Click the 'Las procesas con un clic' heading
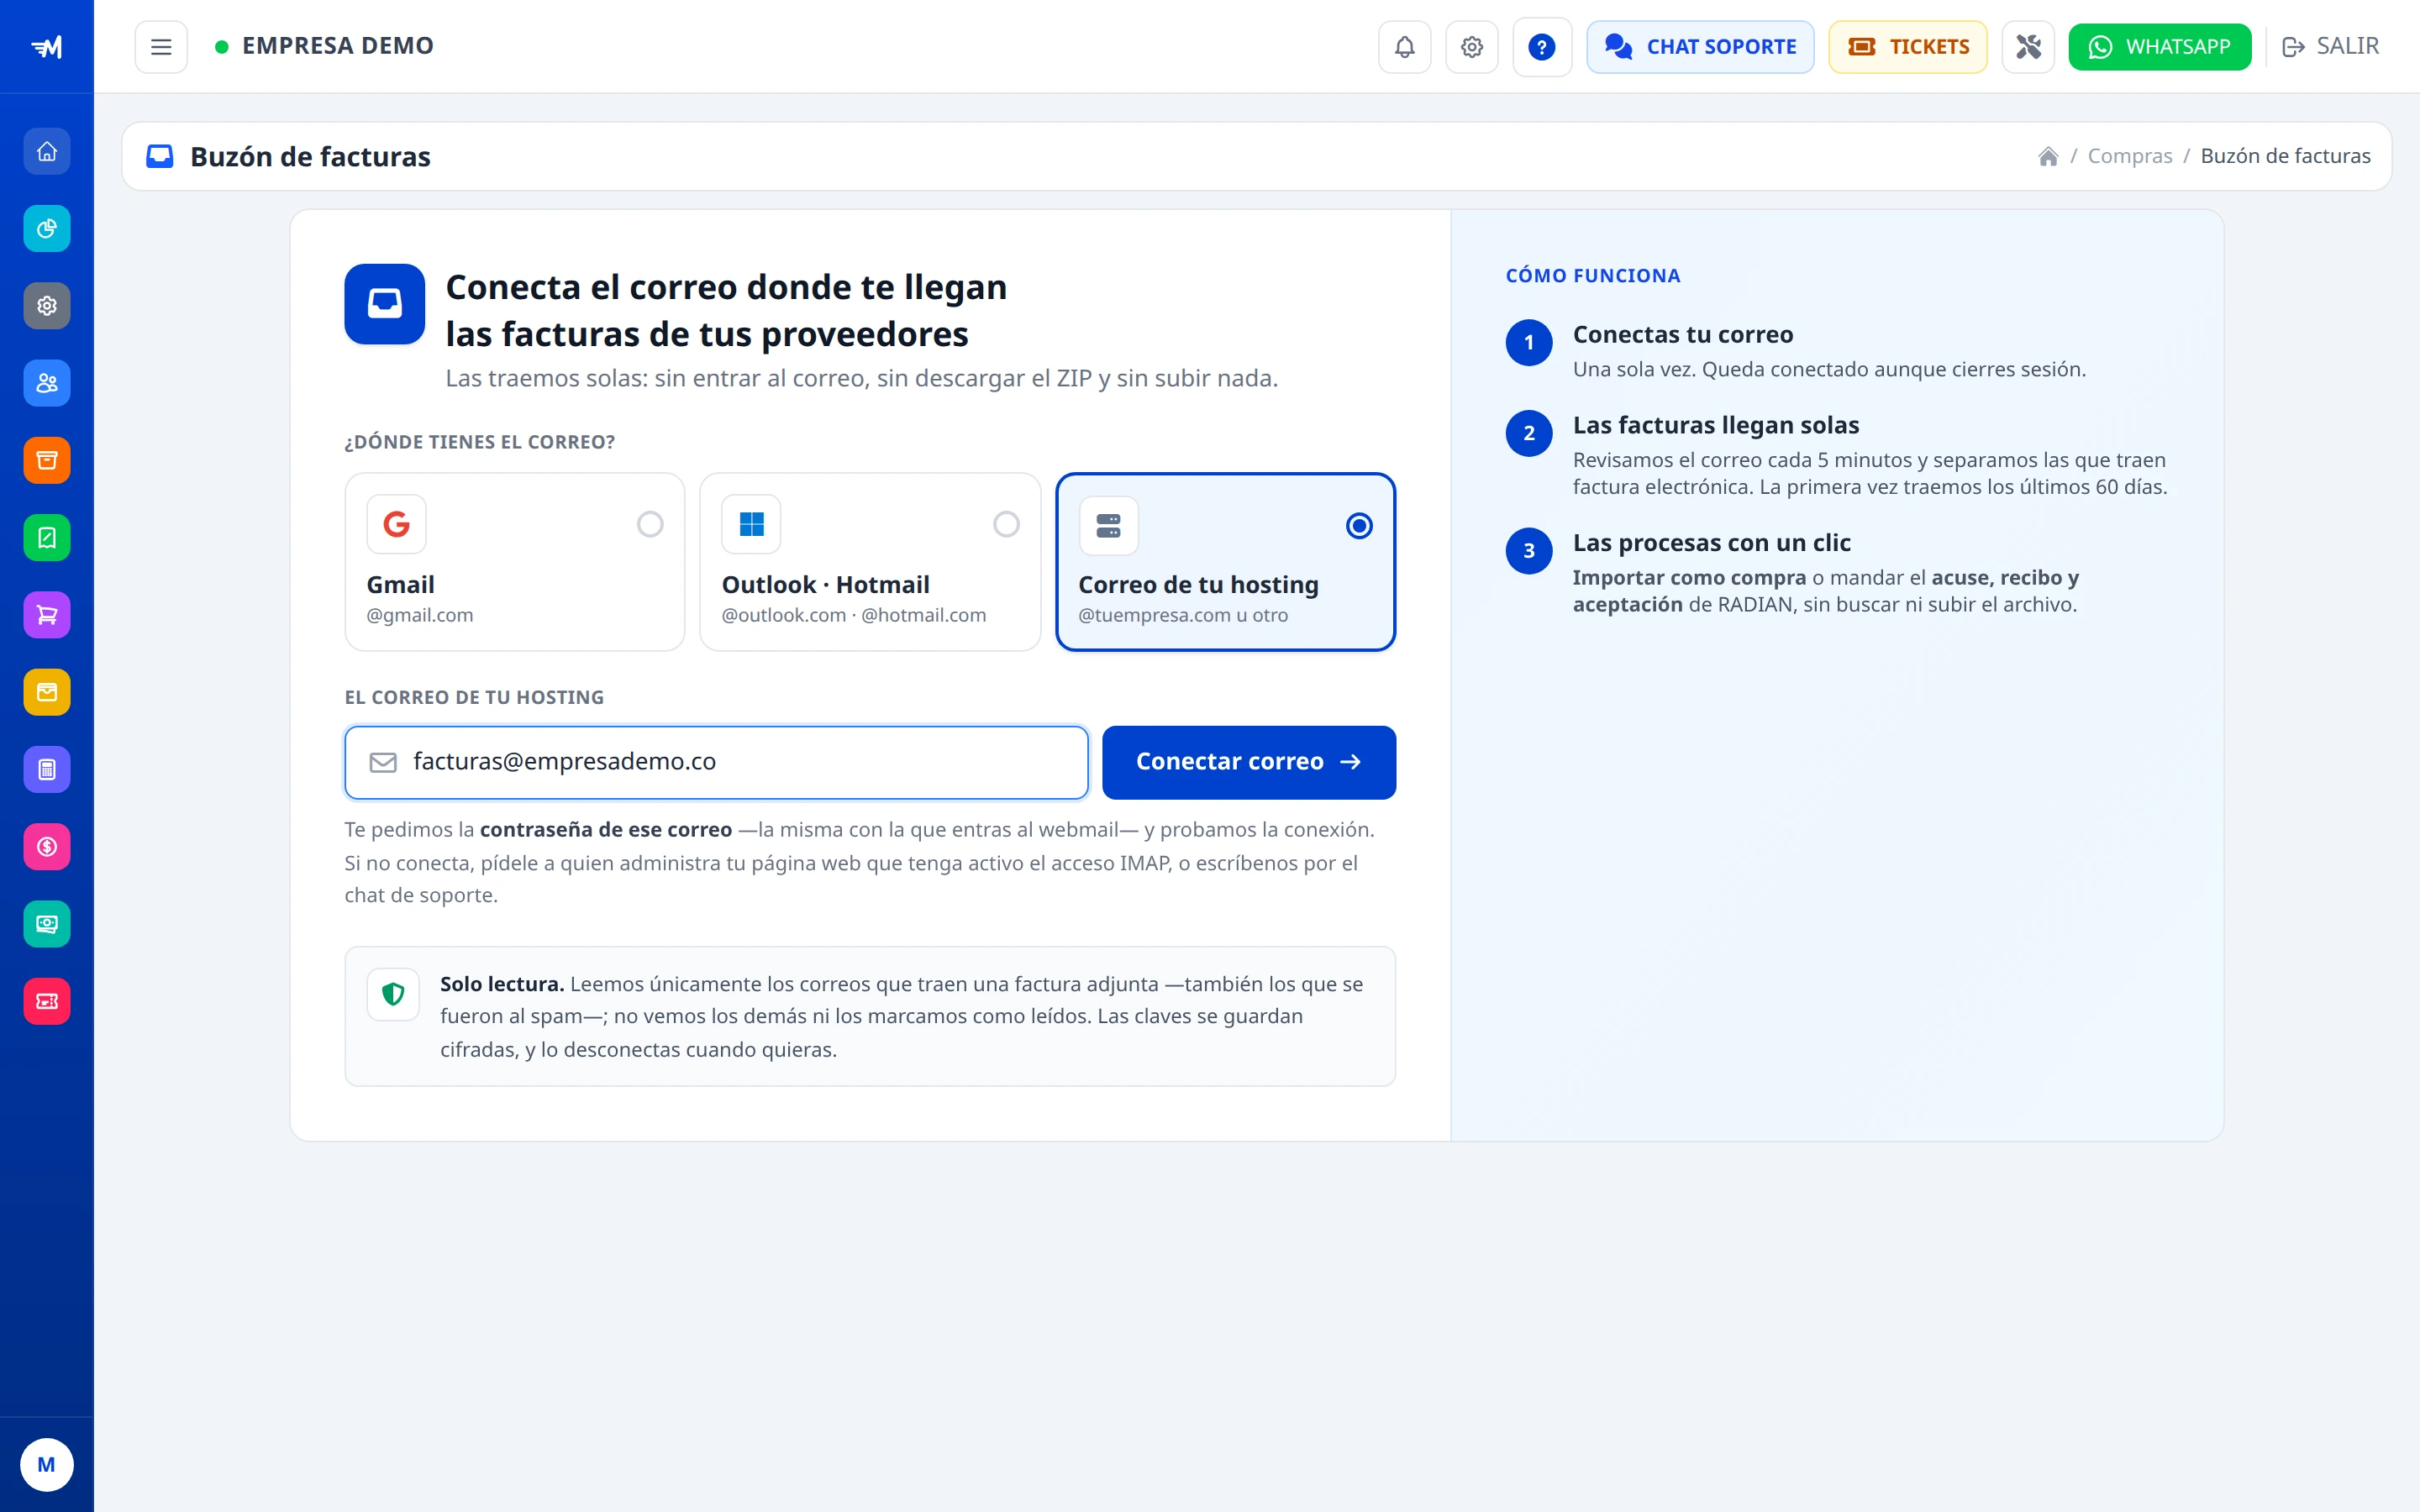This screenshot has height=1512, width=2420. (1712, 543)
